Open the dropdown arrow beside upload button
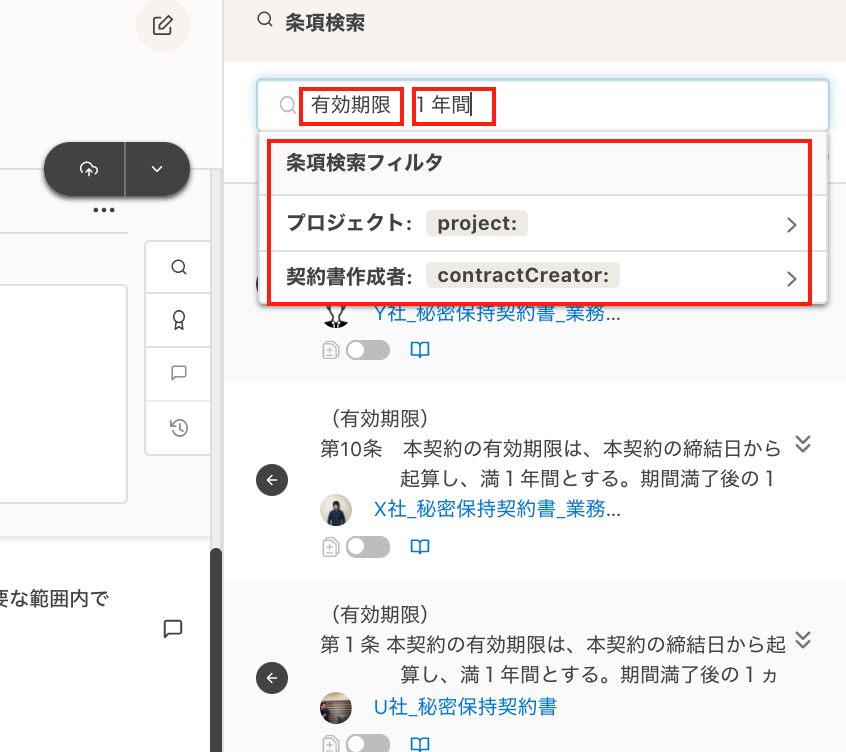The width and height of the screenshot is (846, 752). point(157,169)
